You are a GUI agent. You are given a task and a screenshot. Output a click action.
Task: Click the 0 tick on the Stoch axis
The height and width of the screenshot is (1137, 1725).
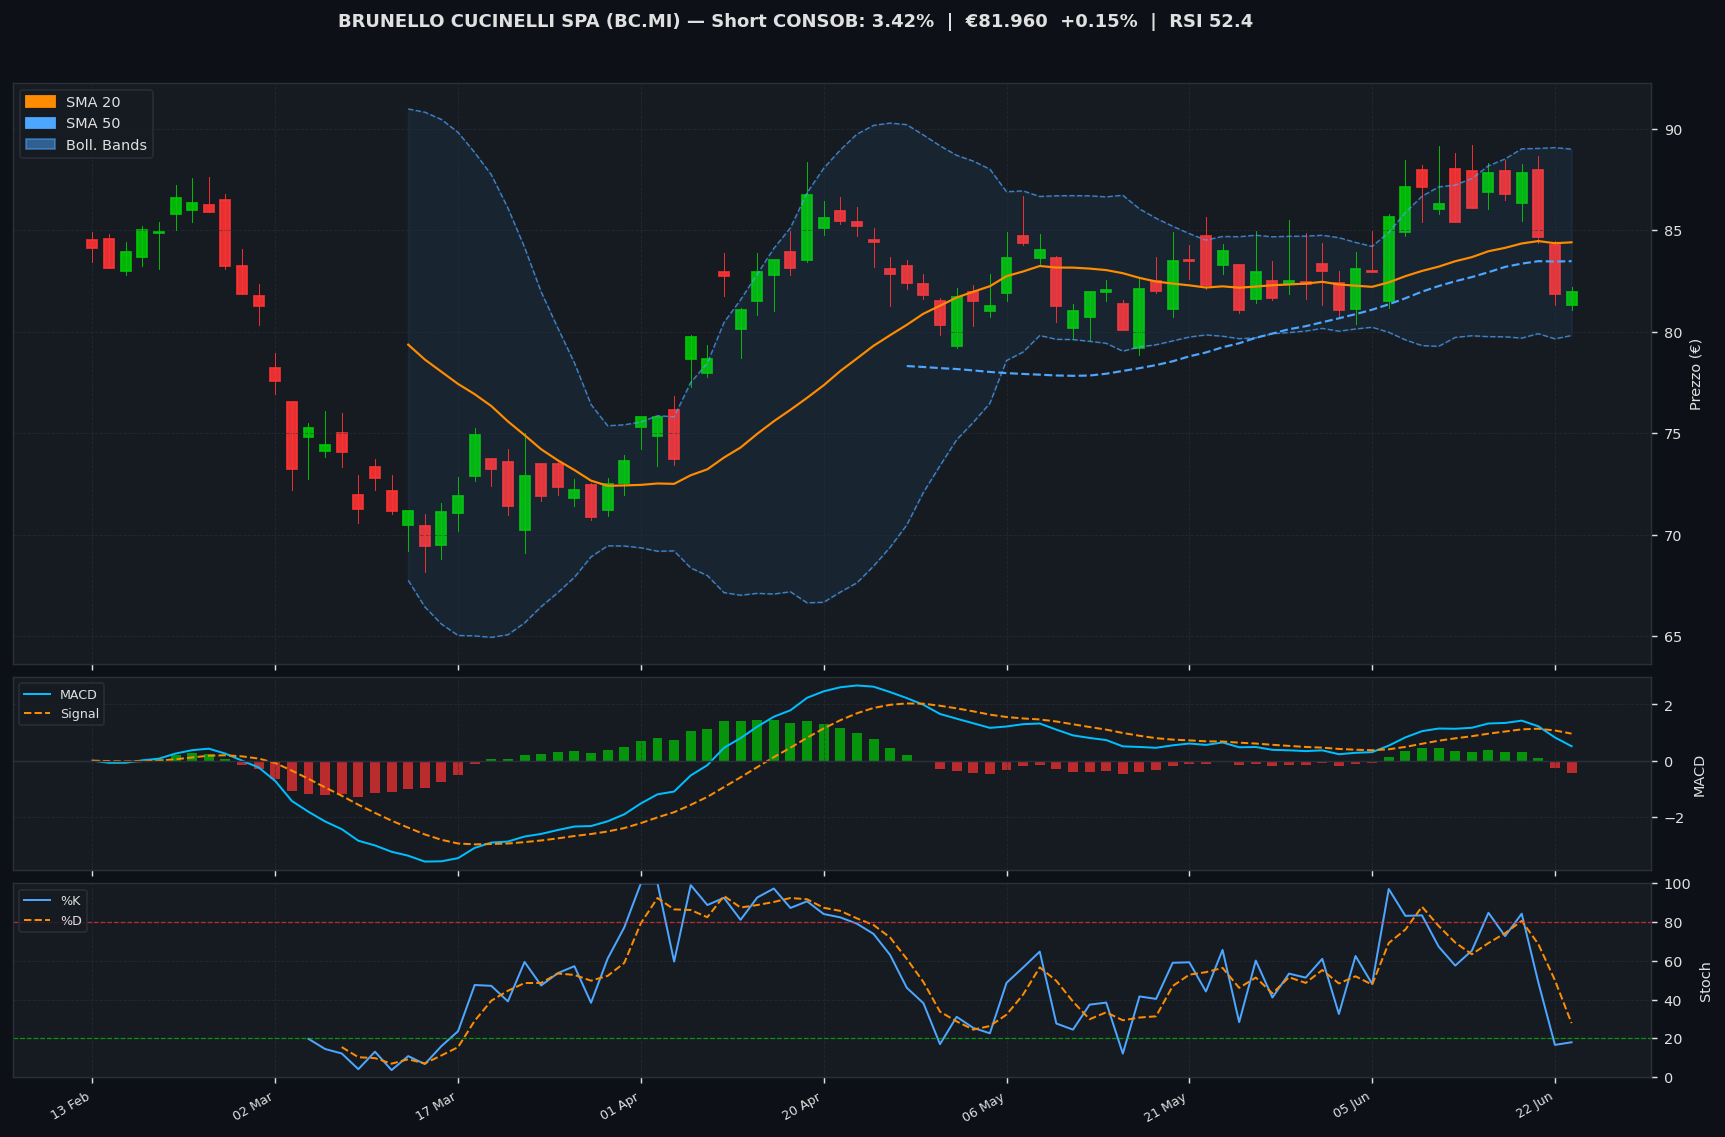1668,1078
